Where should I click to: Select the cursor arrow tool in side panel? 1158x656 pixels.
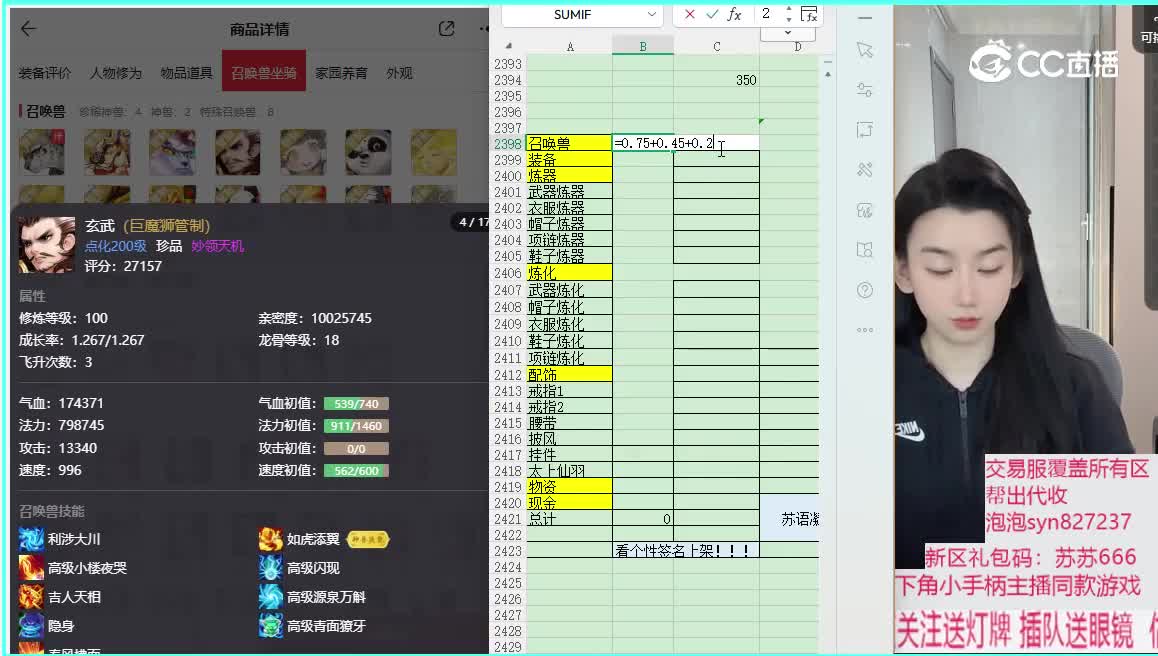pyautogui.click(x=865, y=50)
